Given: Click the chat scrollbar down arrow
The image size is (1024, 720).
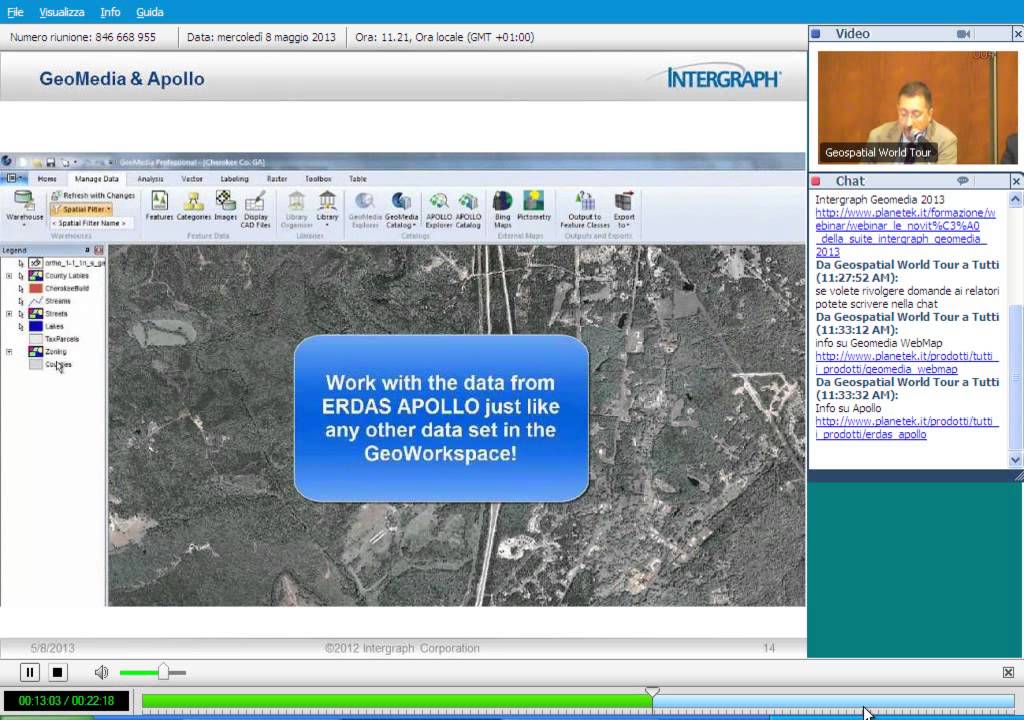Looking at the screenshot, I should 1015,460.
